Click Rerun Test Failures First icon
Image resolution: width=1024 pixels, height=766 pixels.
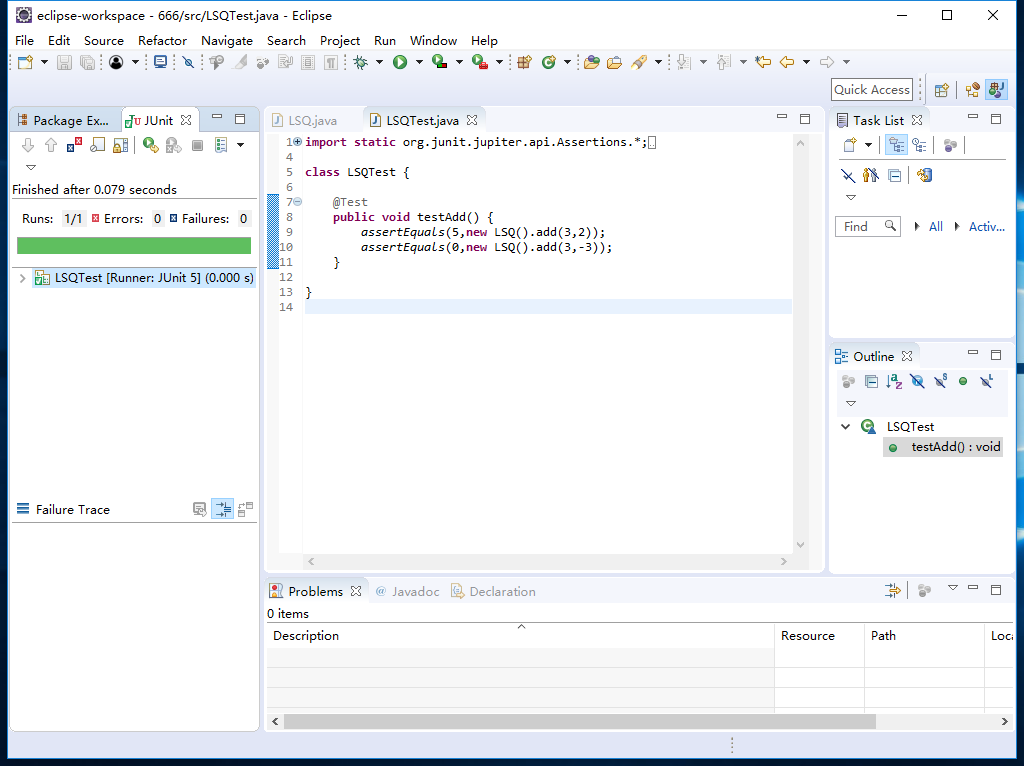[x=173, y=145]
